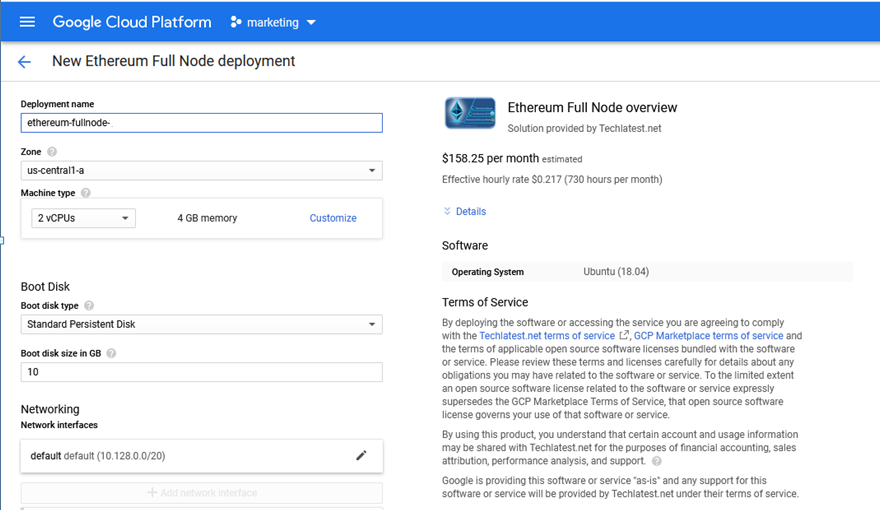Open the GCP Marketplace terms of service link

pyautogui.click(x=708, y=336)
